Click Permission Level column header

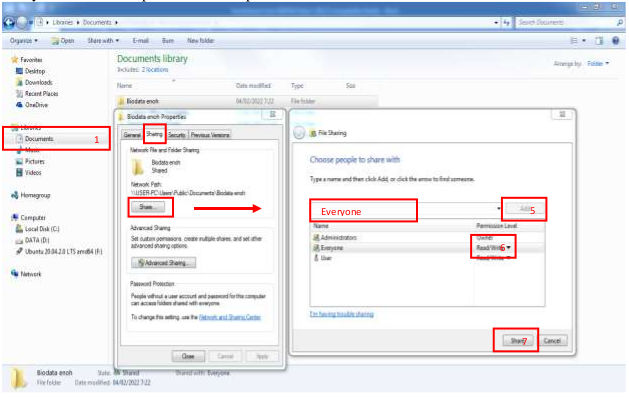497,226
